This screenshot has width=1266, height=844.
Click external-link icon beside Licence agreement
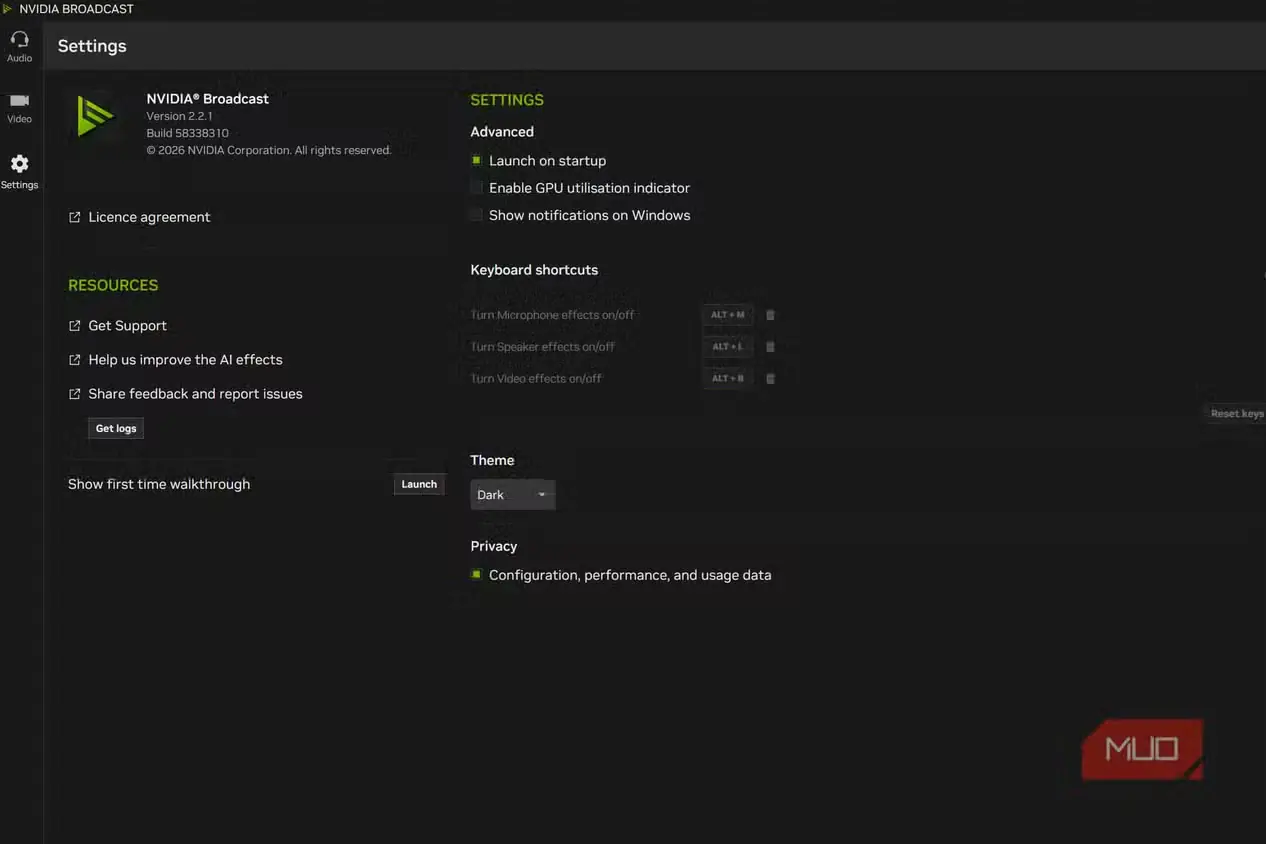[x=74, y=217]
